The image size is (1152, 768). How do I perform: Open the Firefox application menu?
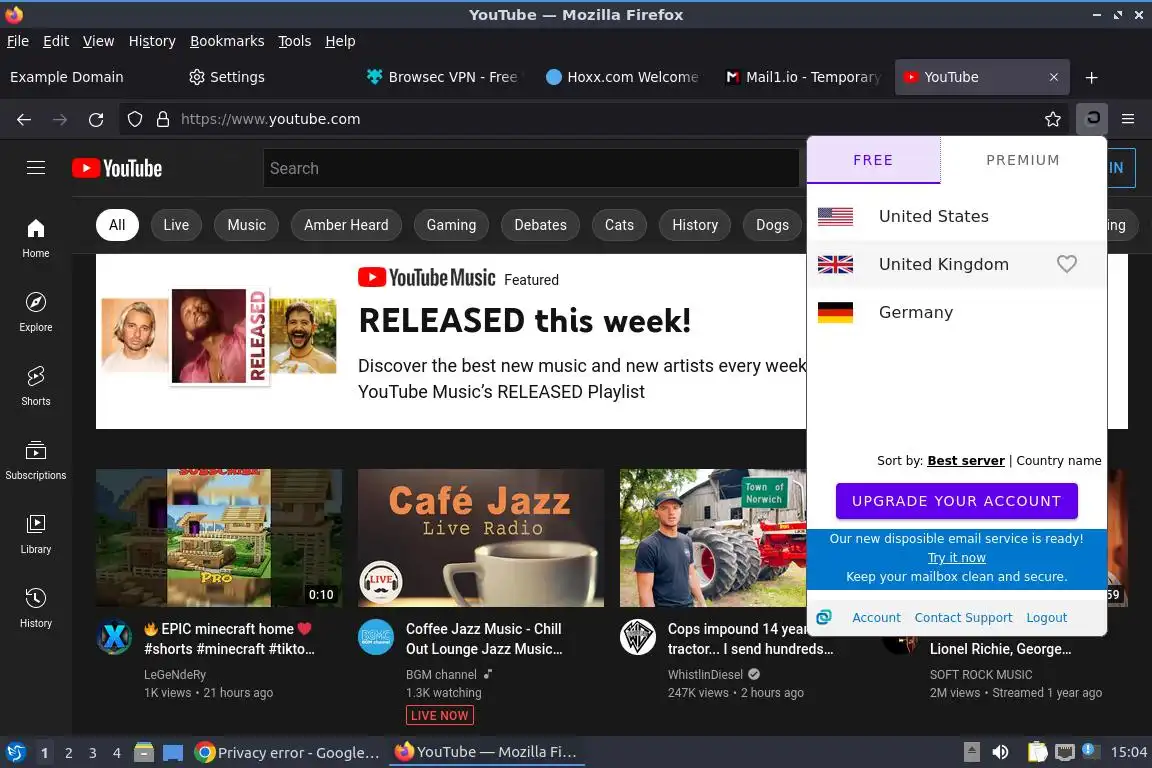tap(1128, 119)
